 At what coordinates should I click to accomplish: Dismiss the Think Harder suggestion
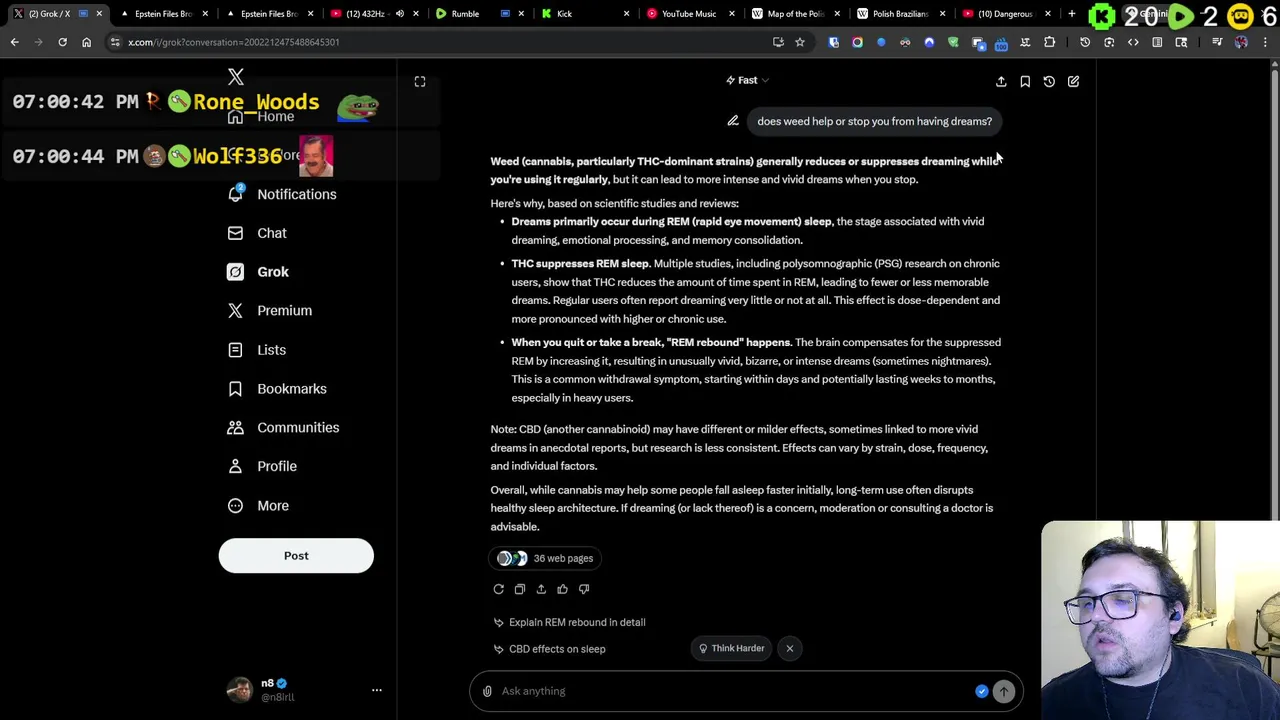point(790,648)
